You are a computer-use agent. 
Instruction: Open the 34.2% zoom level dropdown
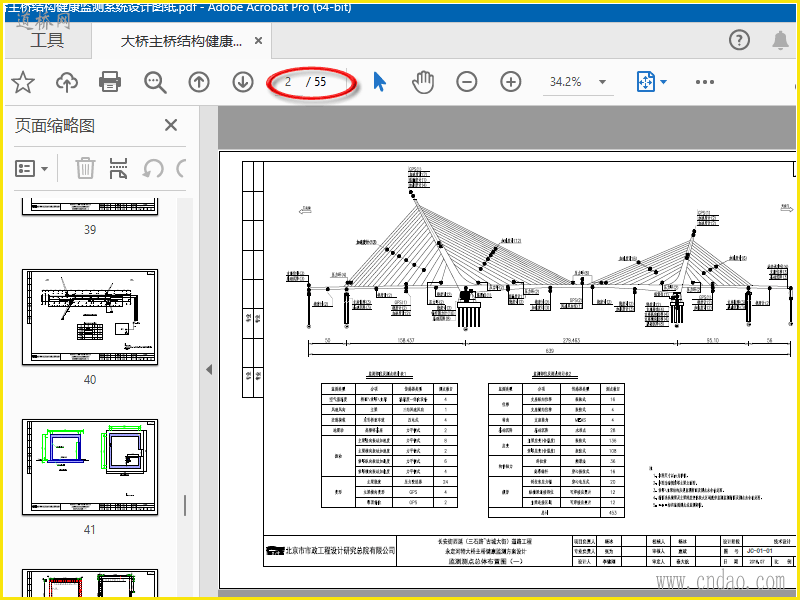tap(603, 82)
